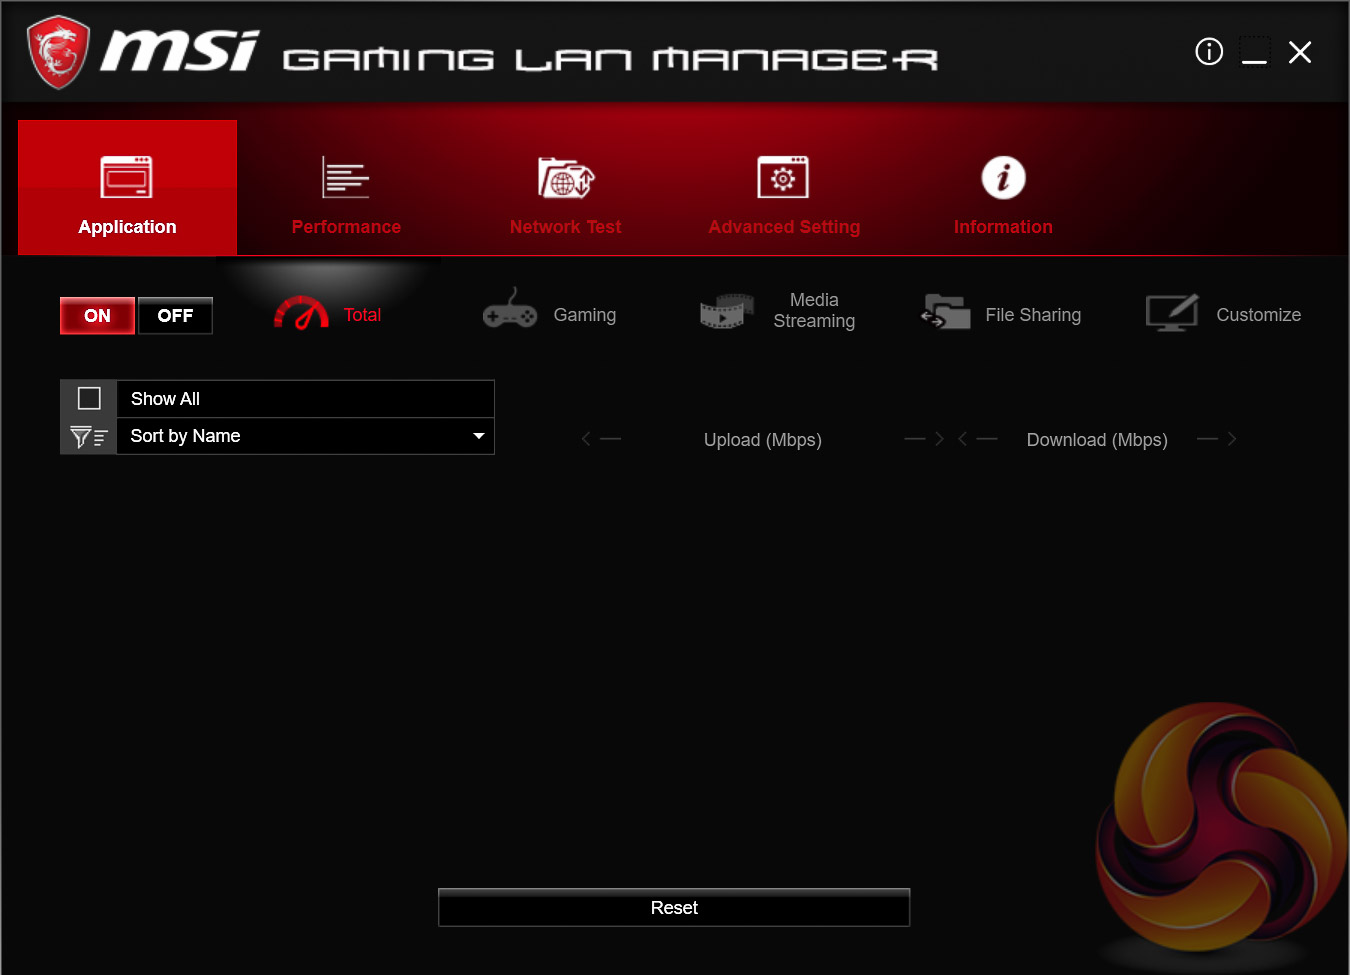Click the Show All label
1350x975 pixels.
pyautogui.click(x=165, y=399)
